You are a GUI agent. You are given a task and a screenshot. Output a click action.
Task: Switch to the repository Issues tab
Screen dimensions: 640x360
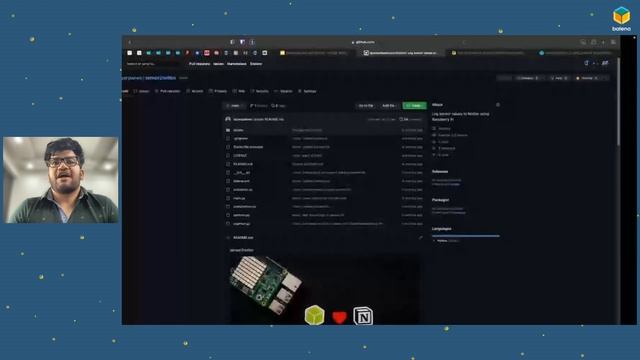[141, 91]
